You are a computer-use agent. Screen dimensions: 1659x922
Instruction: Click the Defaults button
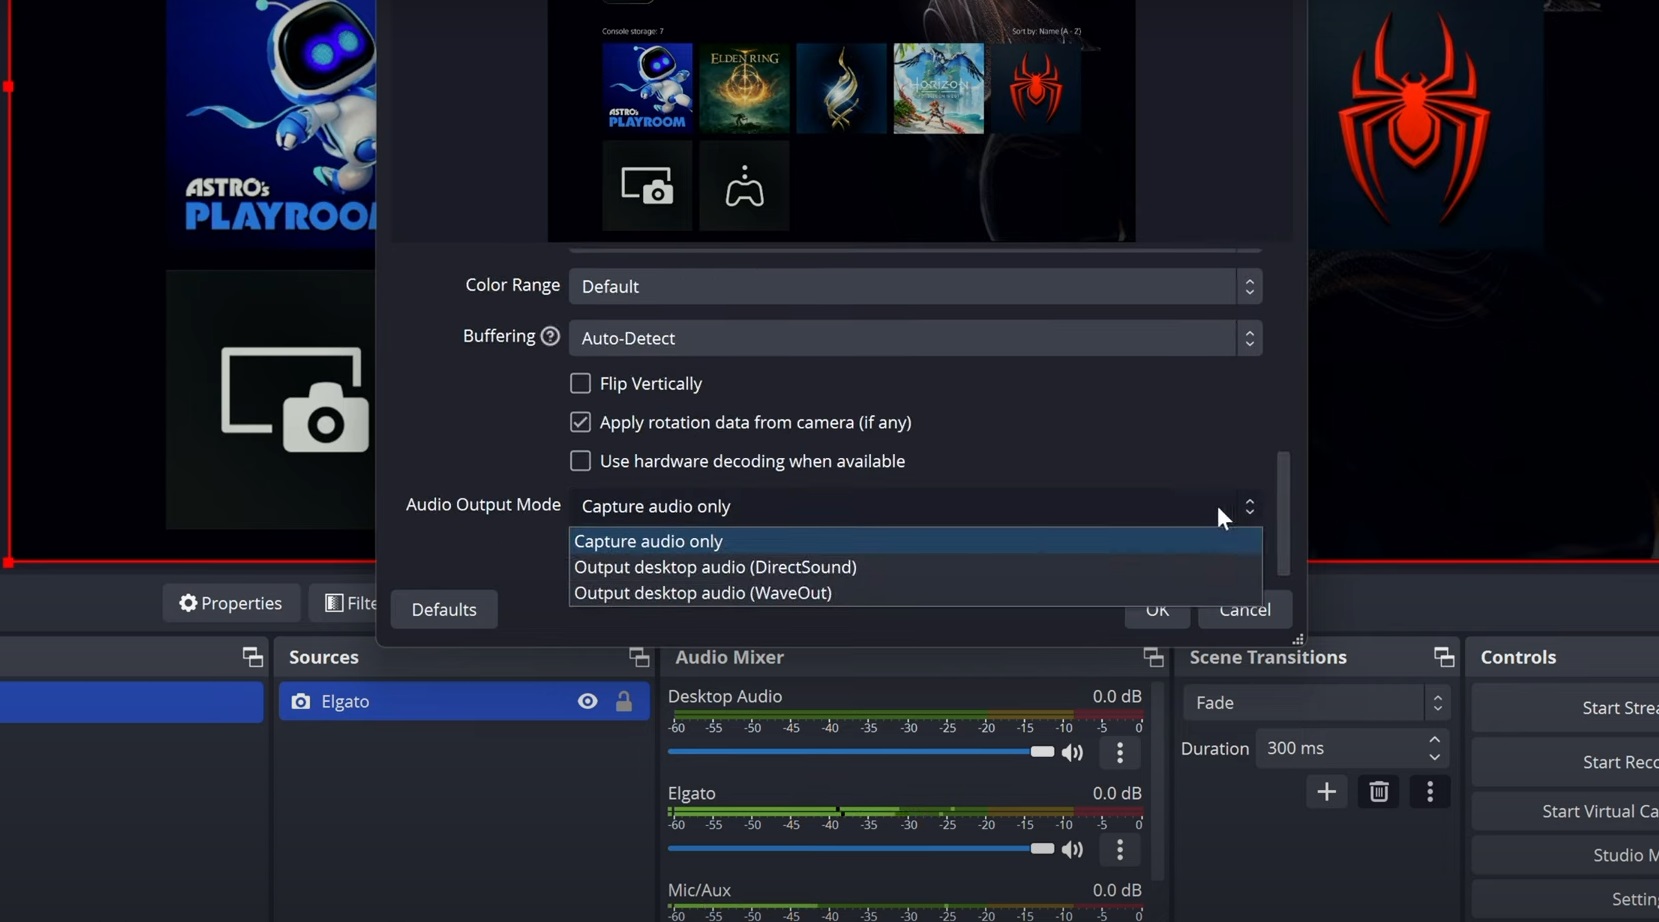tap(444, 610)
